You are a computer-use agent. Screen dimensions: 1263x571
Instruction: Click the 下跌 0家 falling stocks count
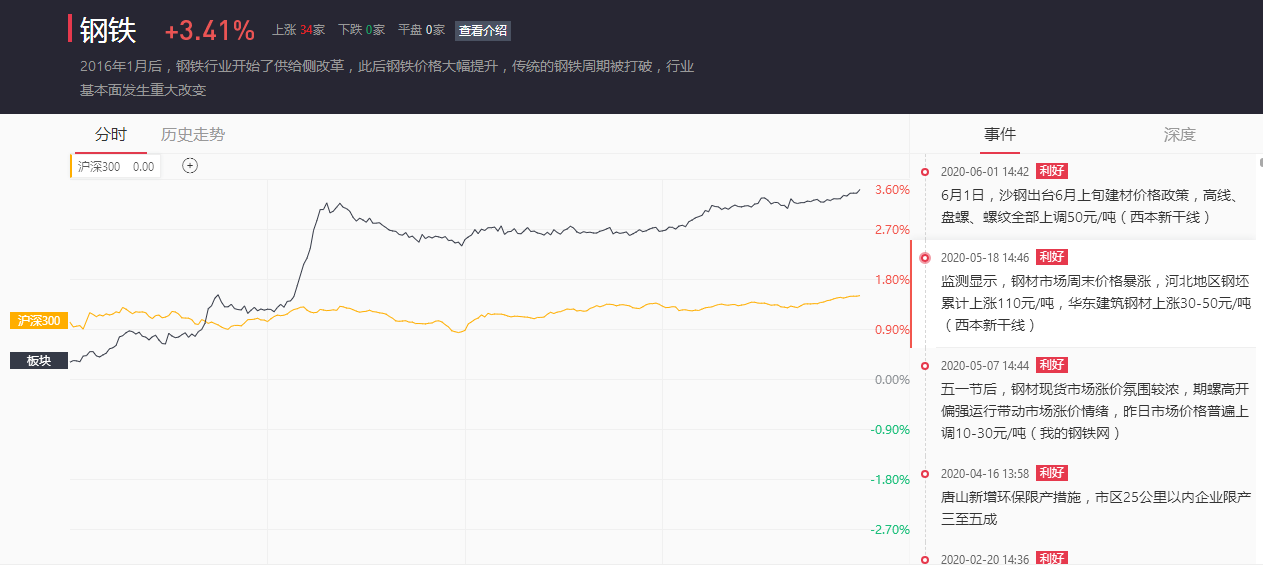361,30
